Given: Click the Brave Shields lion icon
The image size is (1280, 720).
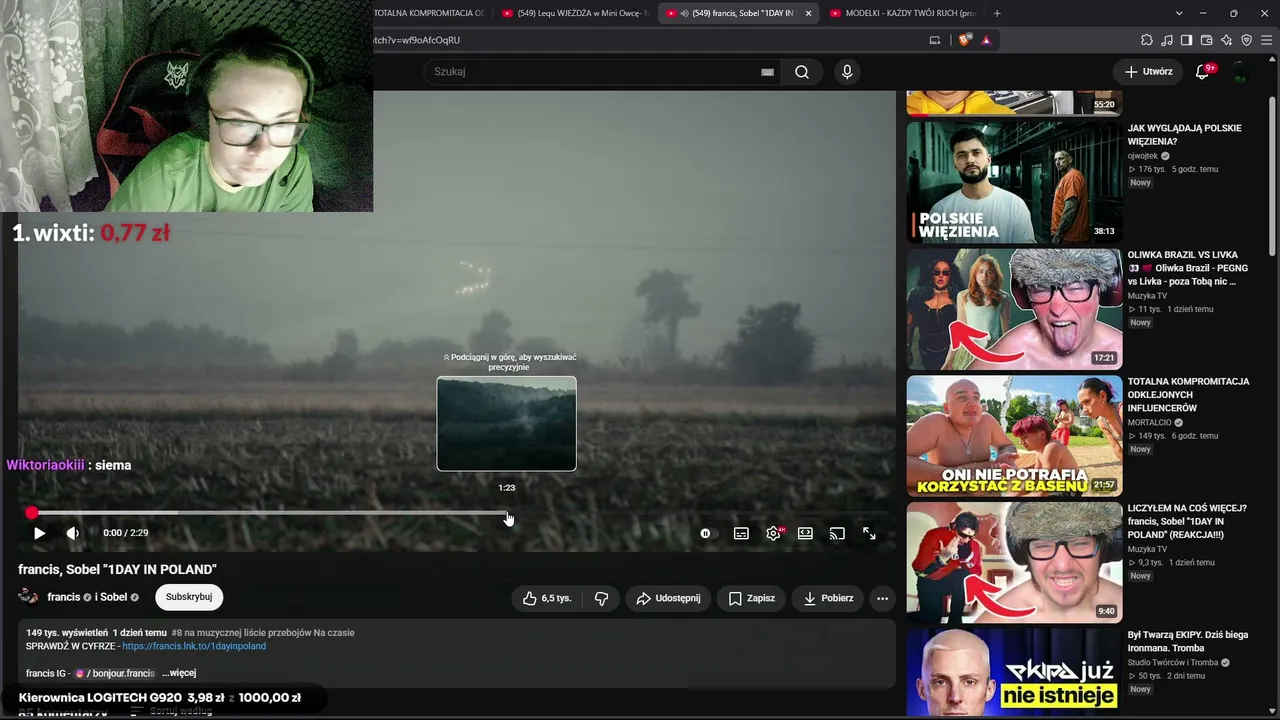Looking at the screenshot, I should coord(965,40).
